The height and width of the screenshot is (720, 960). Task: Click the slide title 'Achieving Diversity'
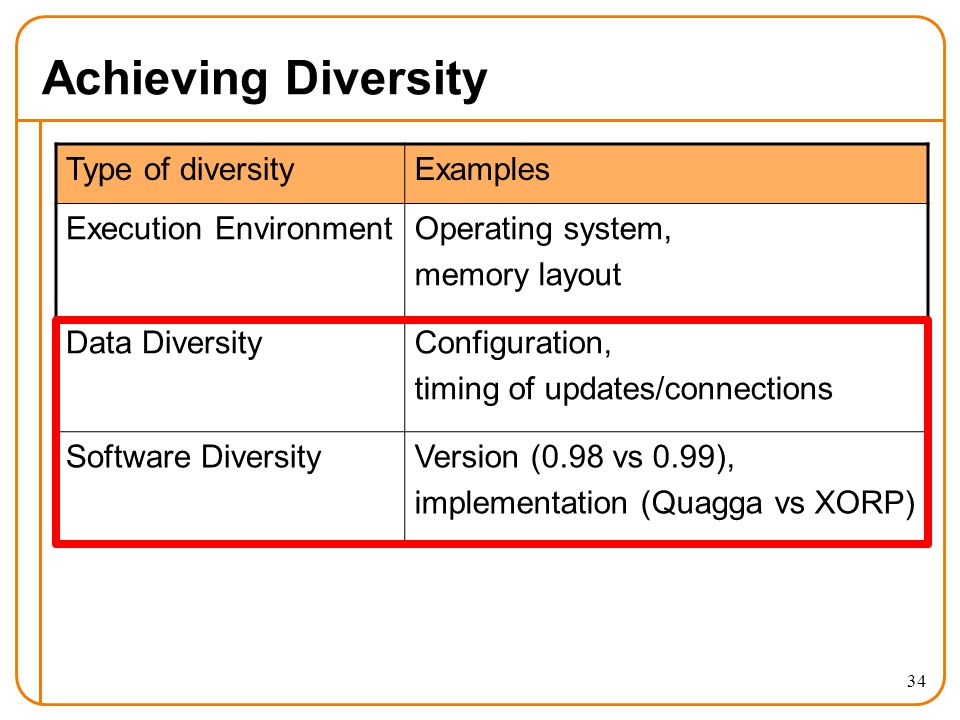coord(264,80)
